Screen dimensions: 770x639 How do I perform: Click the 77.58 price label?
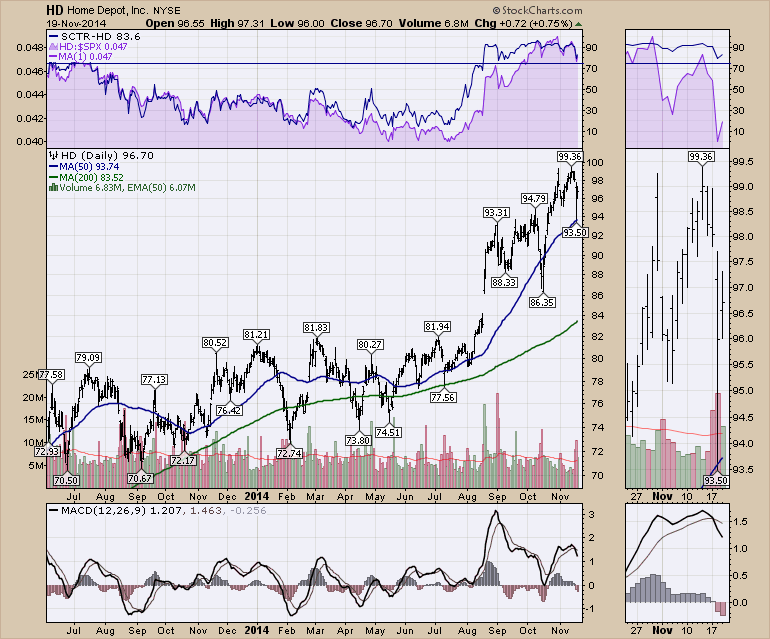point(51,375)
